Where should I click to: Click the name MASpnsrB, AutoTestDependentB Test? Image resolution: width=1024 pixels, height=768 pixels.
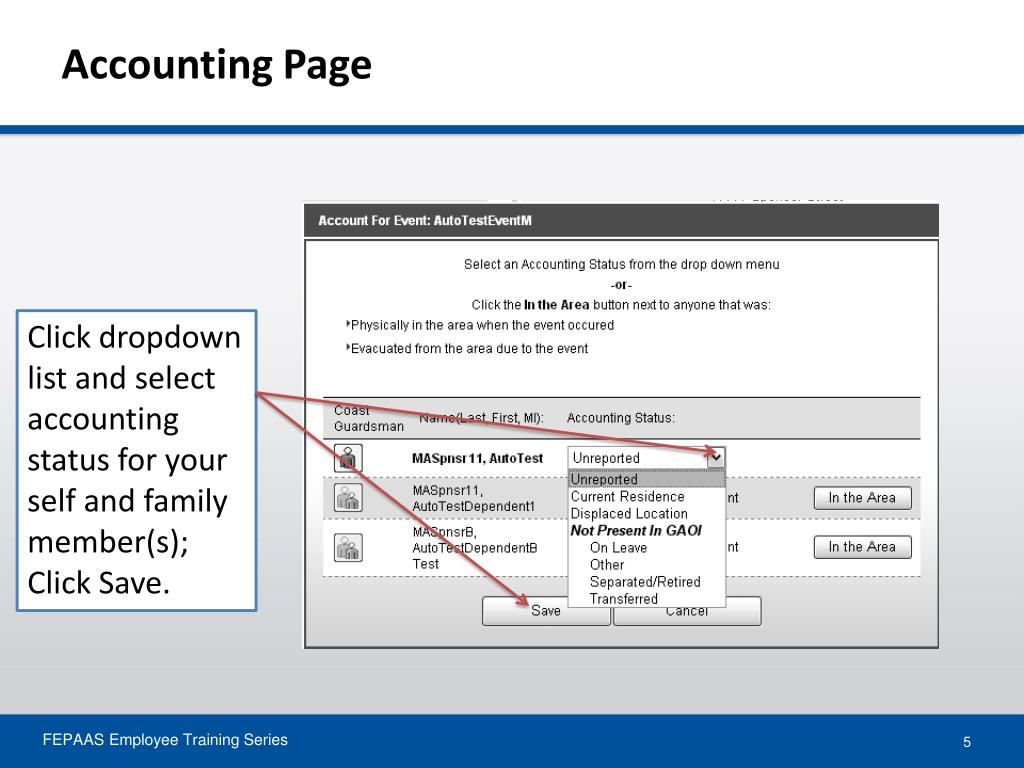point(475,548)
